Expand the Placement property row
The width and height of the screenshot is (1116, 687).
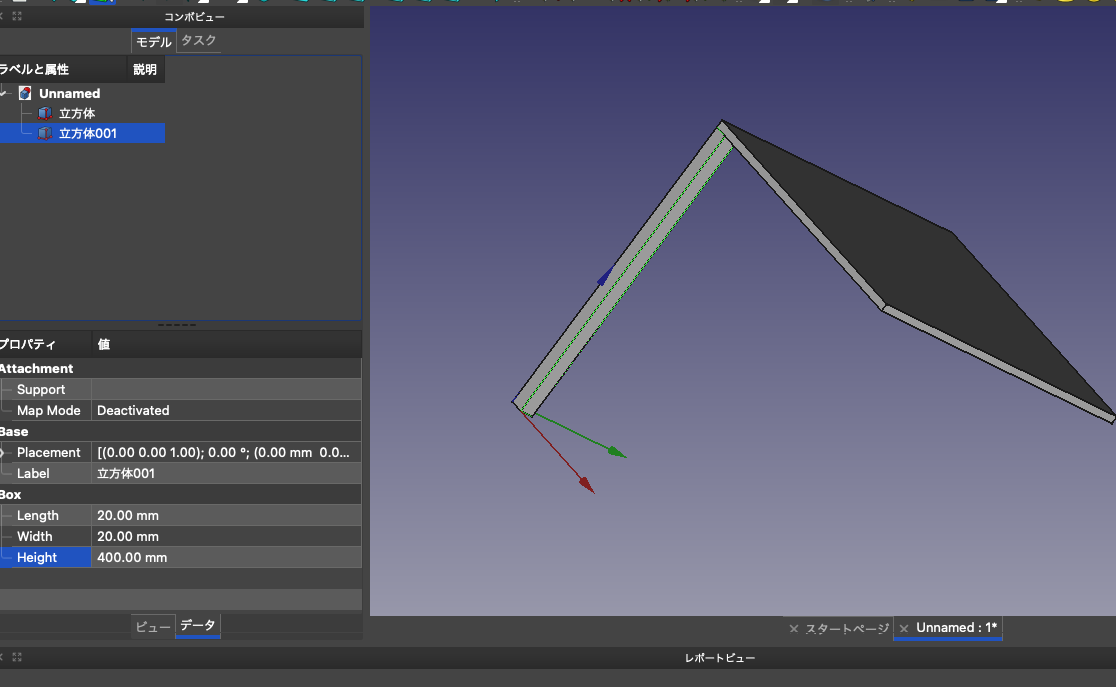pos(3,453)
